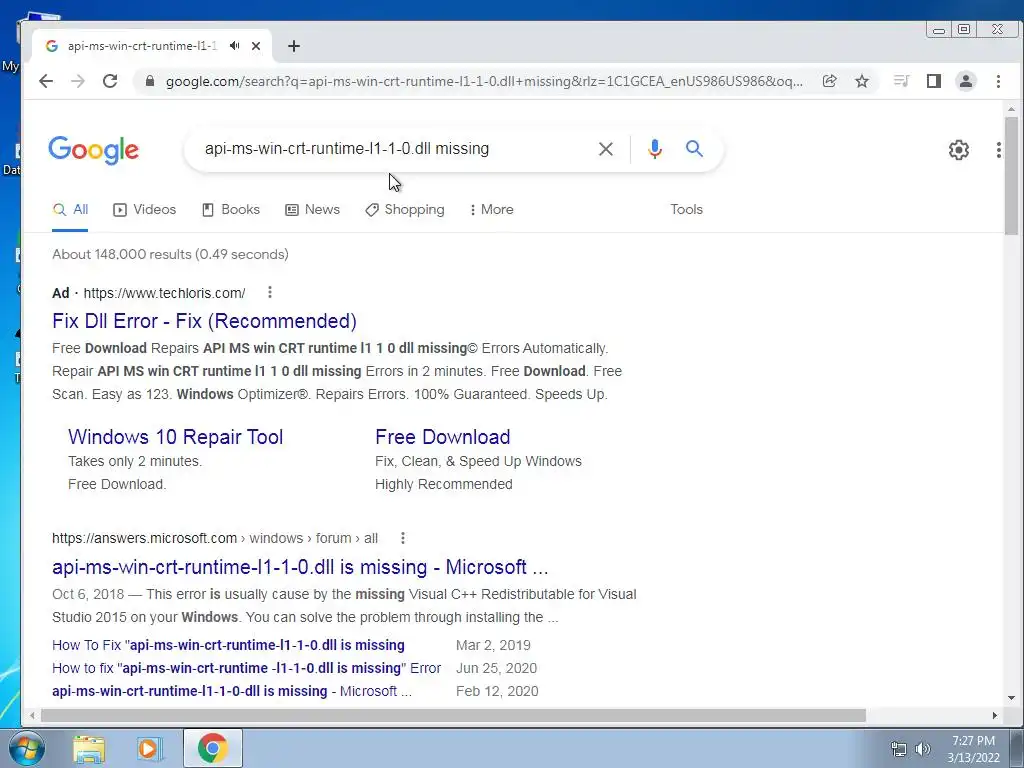Viewport: 1024px width, 768px height.
Task: Switch to the Videos tab
Action: tap(145, 210)
